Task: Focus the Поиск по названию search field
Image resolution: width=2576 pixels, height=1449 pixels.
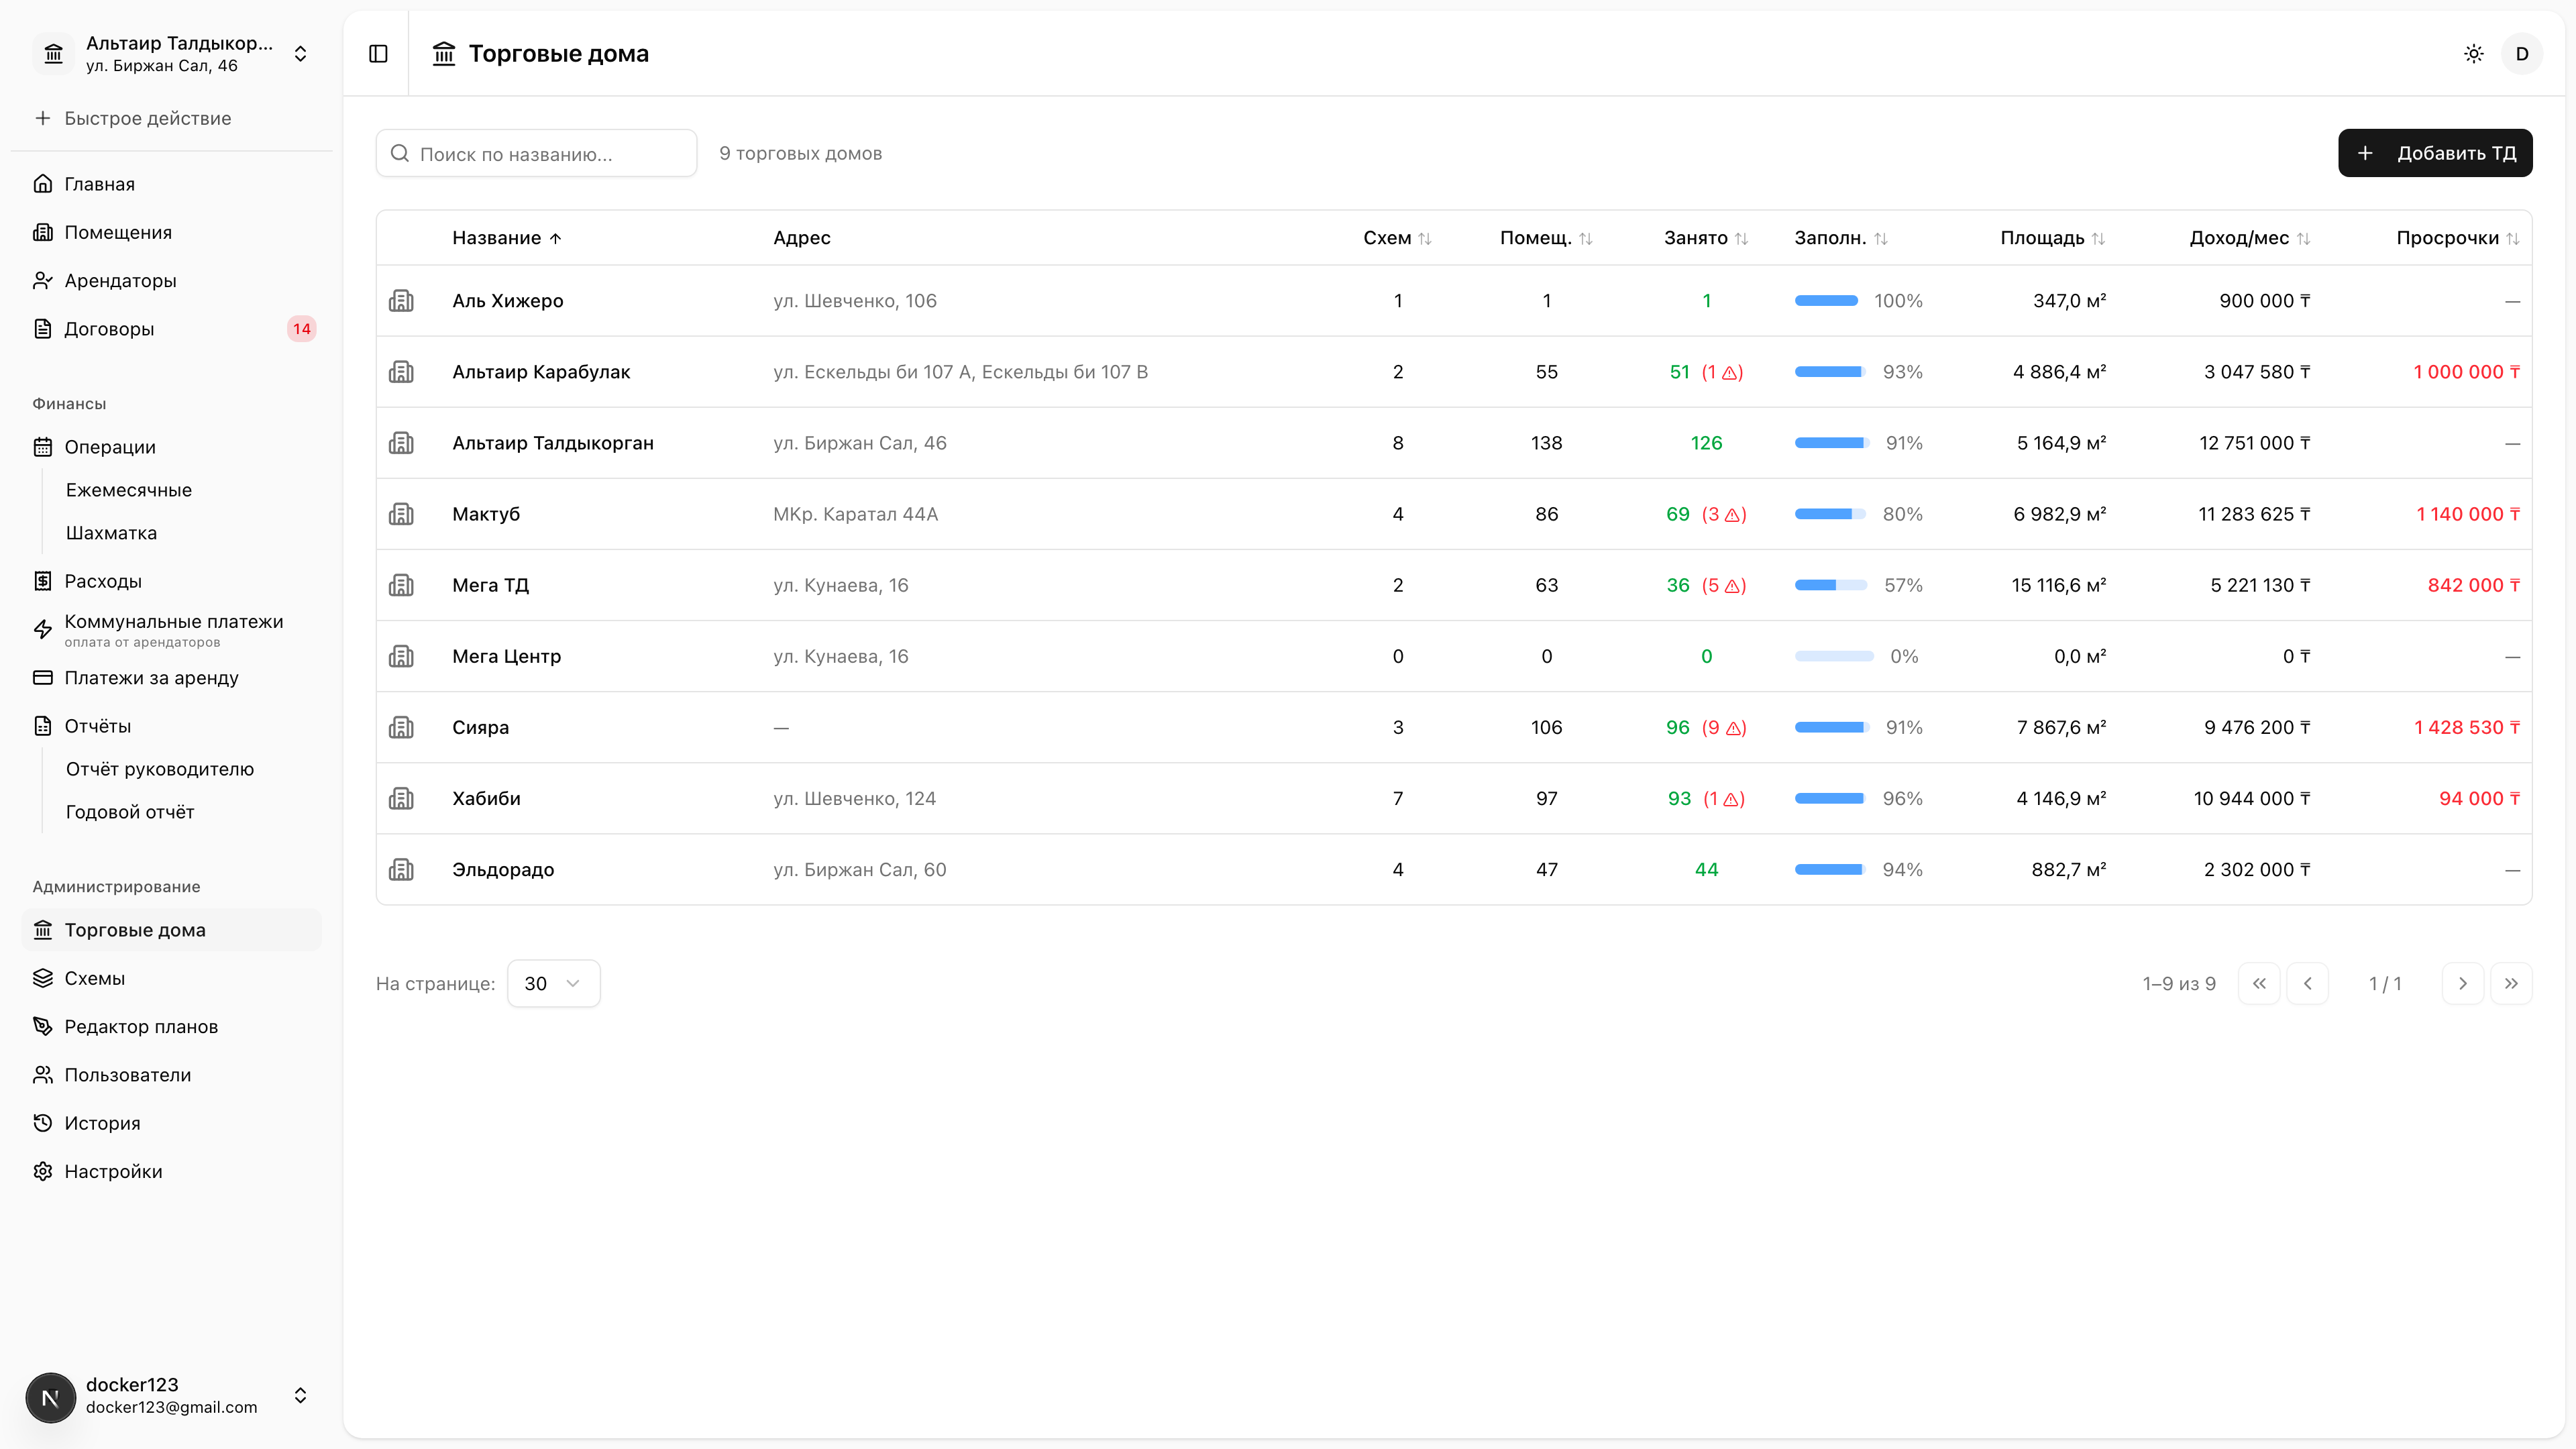Action: (536, 153)
